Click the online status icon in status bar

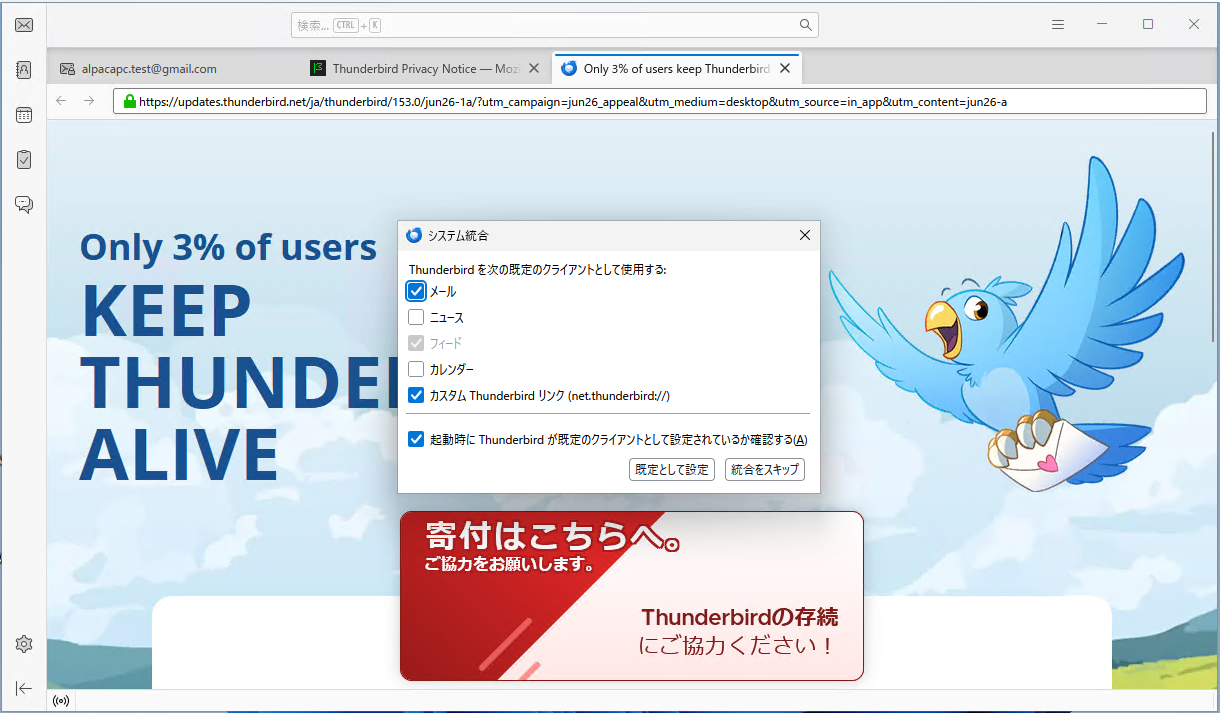(x=62, y=701)
